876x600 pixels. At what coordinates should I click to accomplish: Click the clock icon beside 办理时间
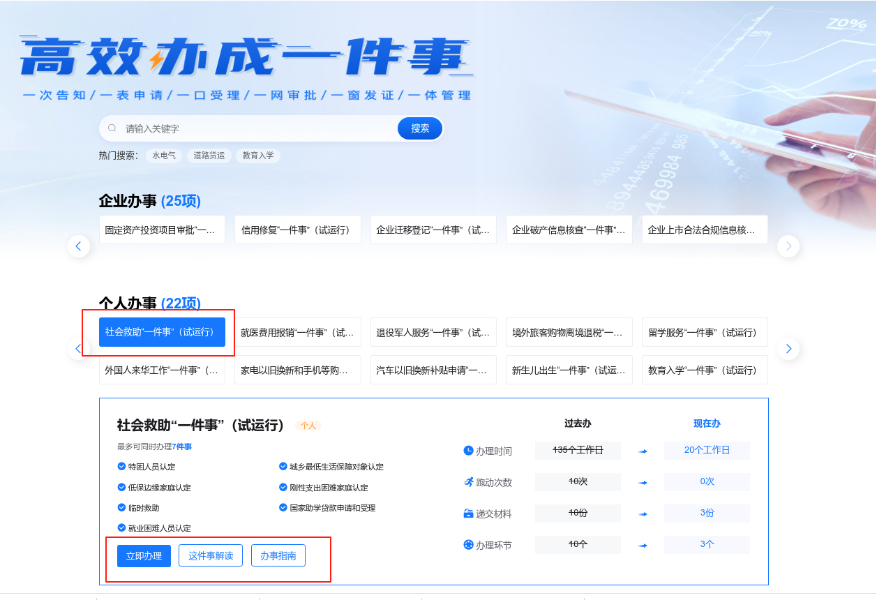(x=468, y=451)
